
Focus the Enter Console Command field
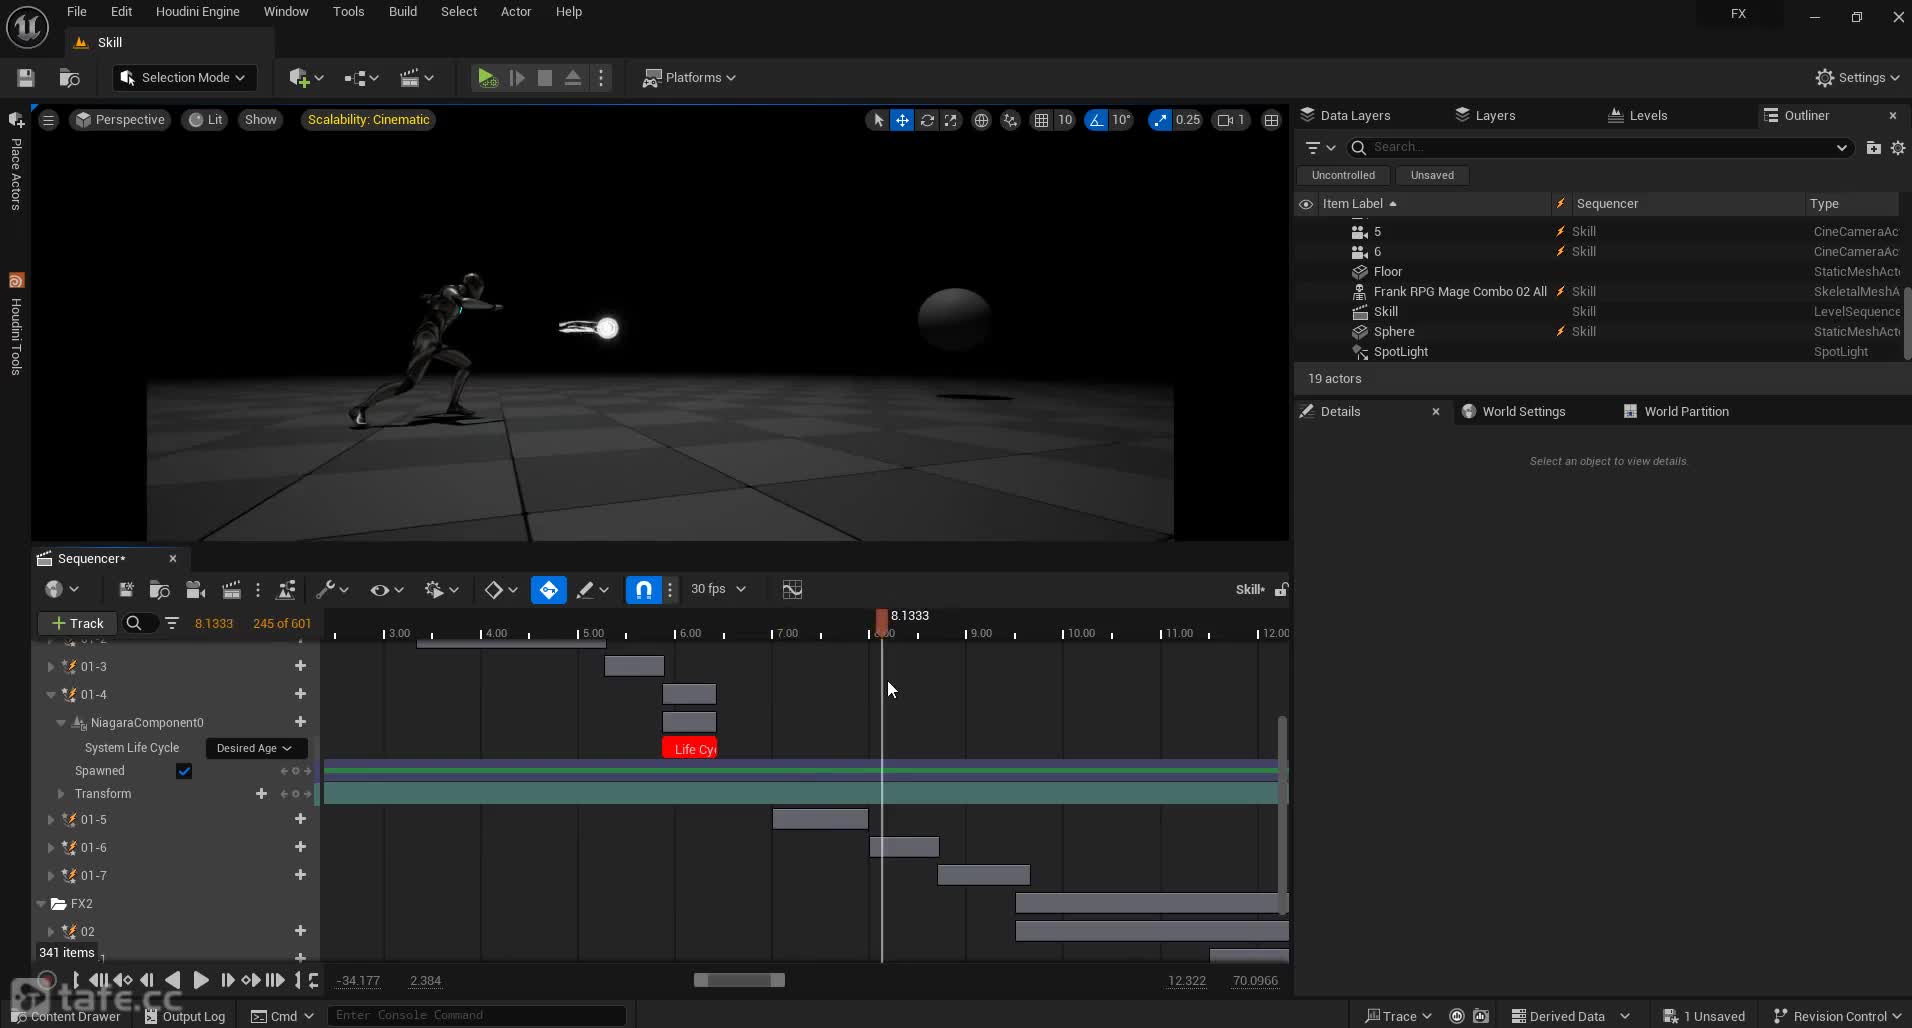[x=476, y=1015]
